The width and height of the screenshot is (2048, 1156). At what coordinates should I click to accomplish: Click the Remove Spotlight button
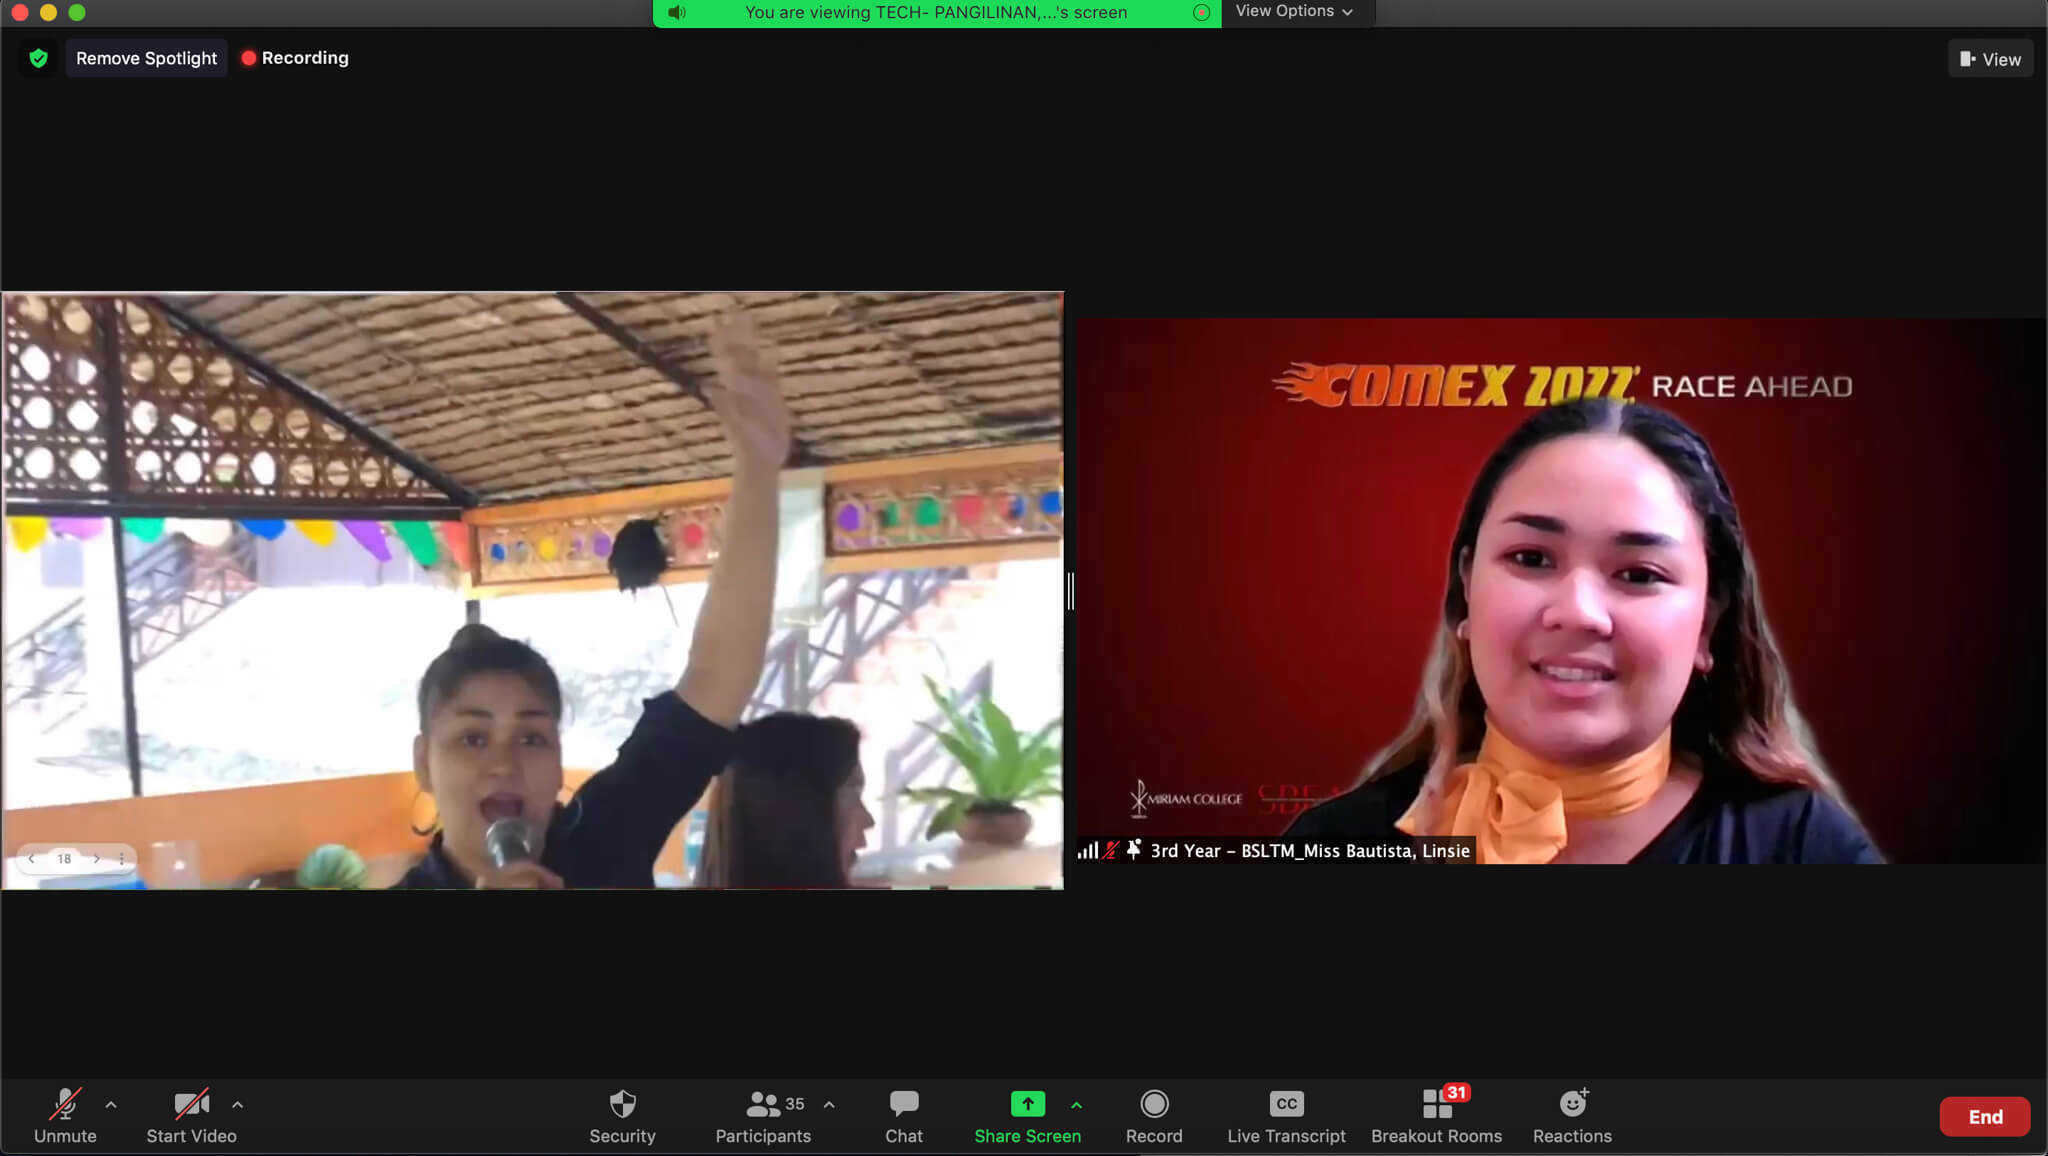click(x=146, y=58)
